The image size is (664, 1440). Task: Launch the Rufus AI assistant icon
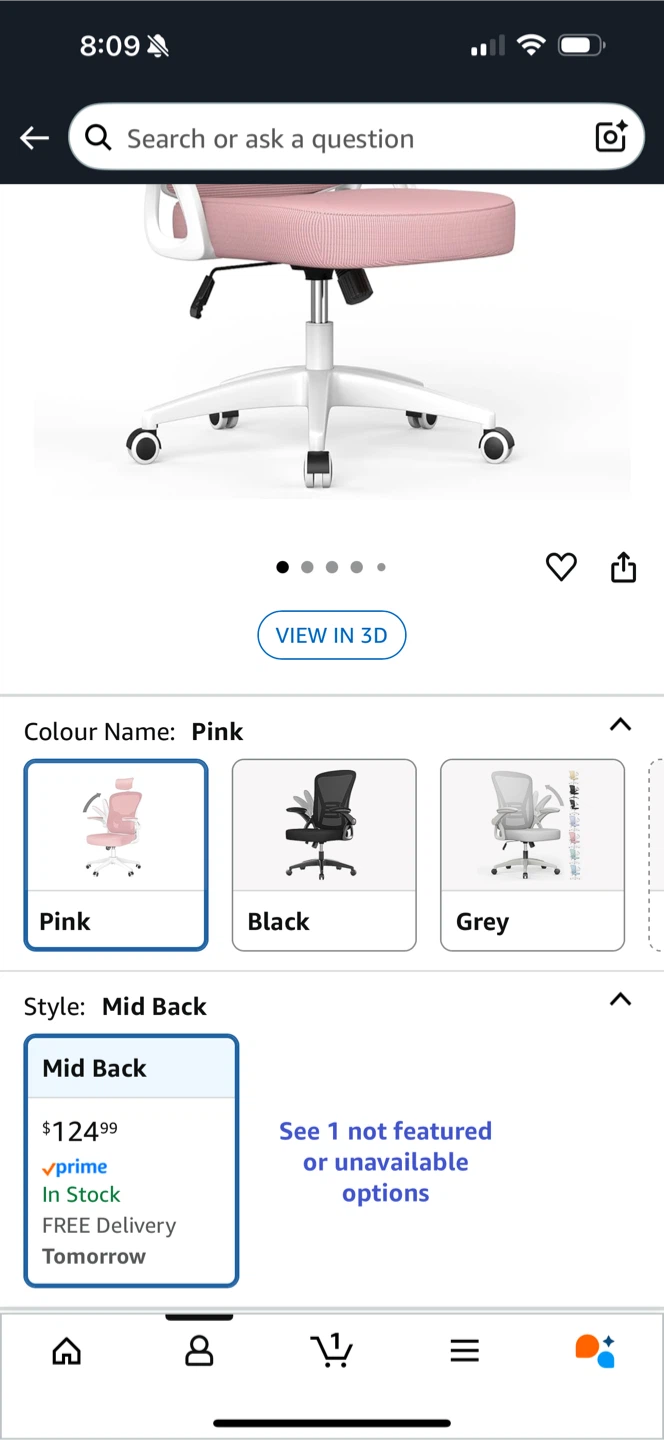tap(595, 1350)
